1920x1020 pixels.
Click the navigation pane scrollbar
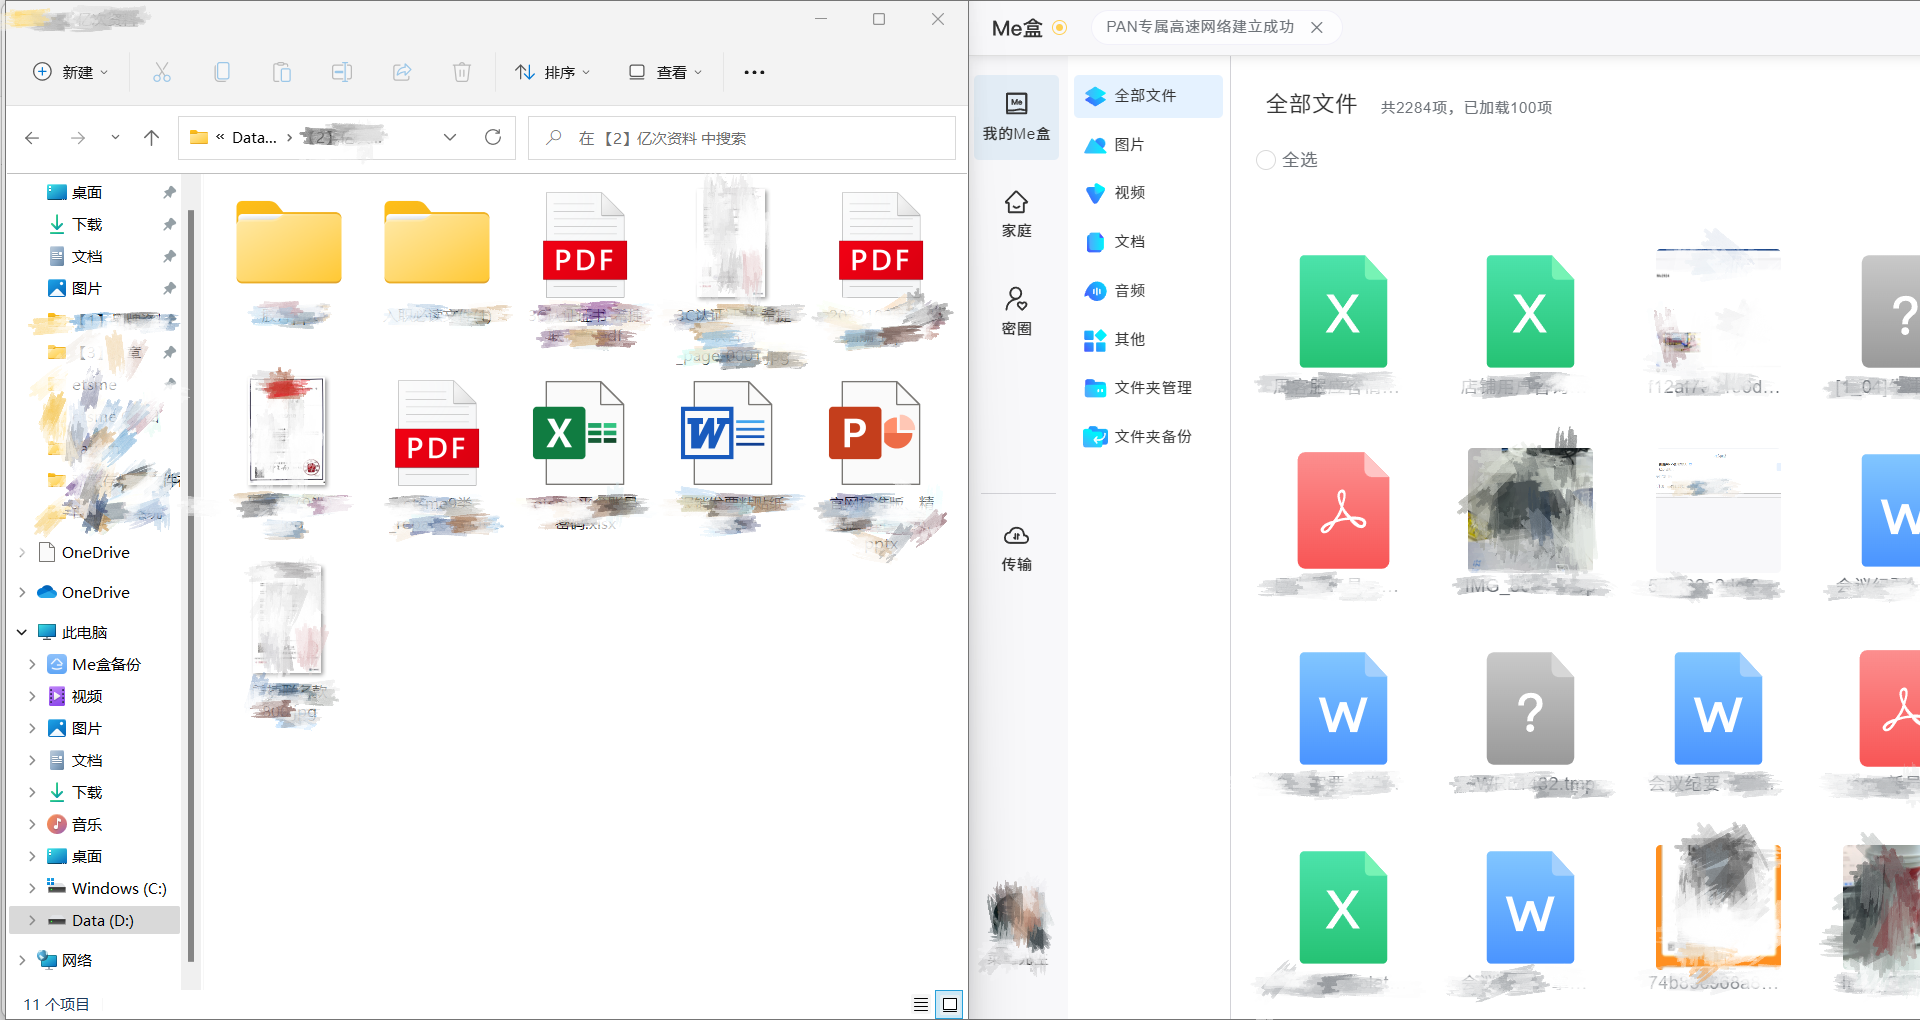point(190,584)
